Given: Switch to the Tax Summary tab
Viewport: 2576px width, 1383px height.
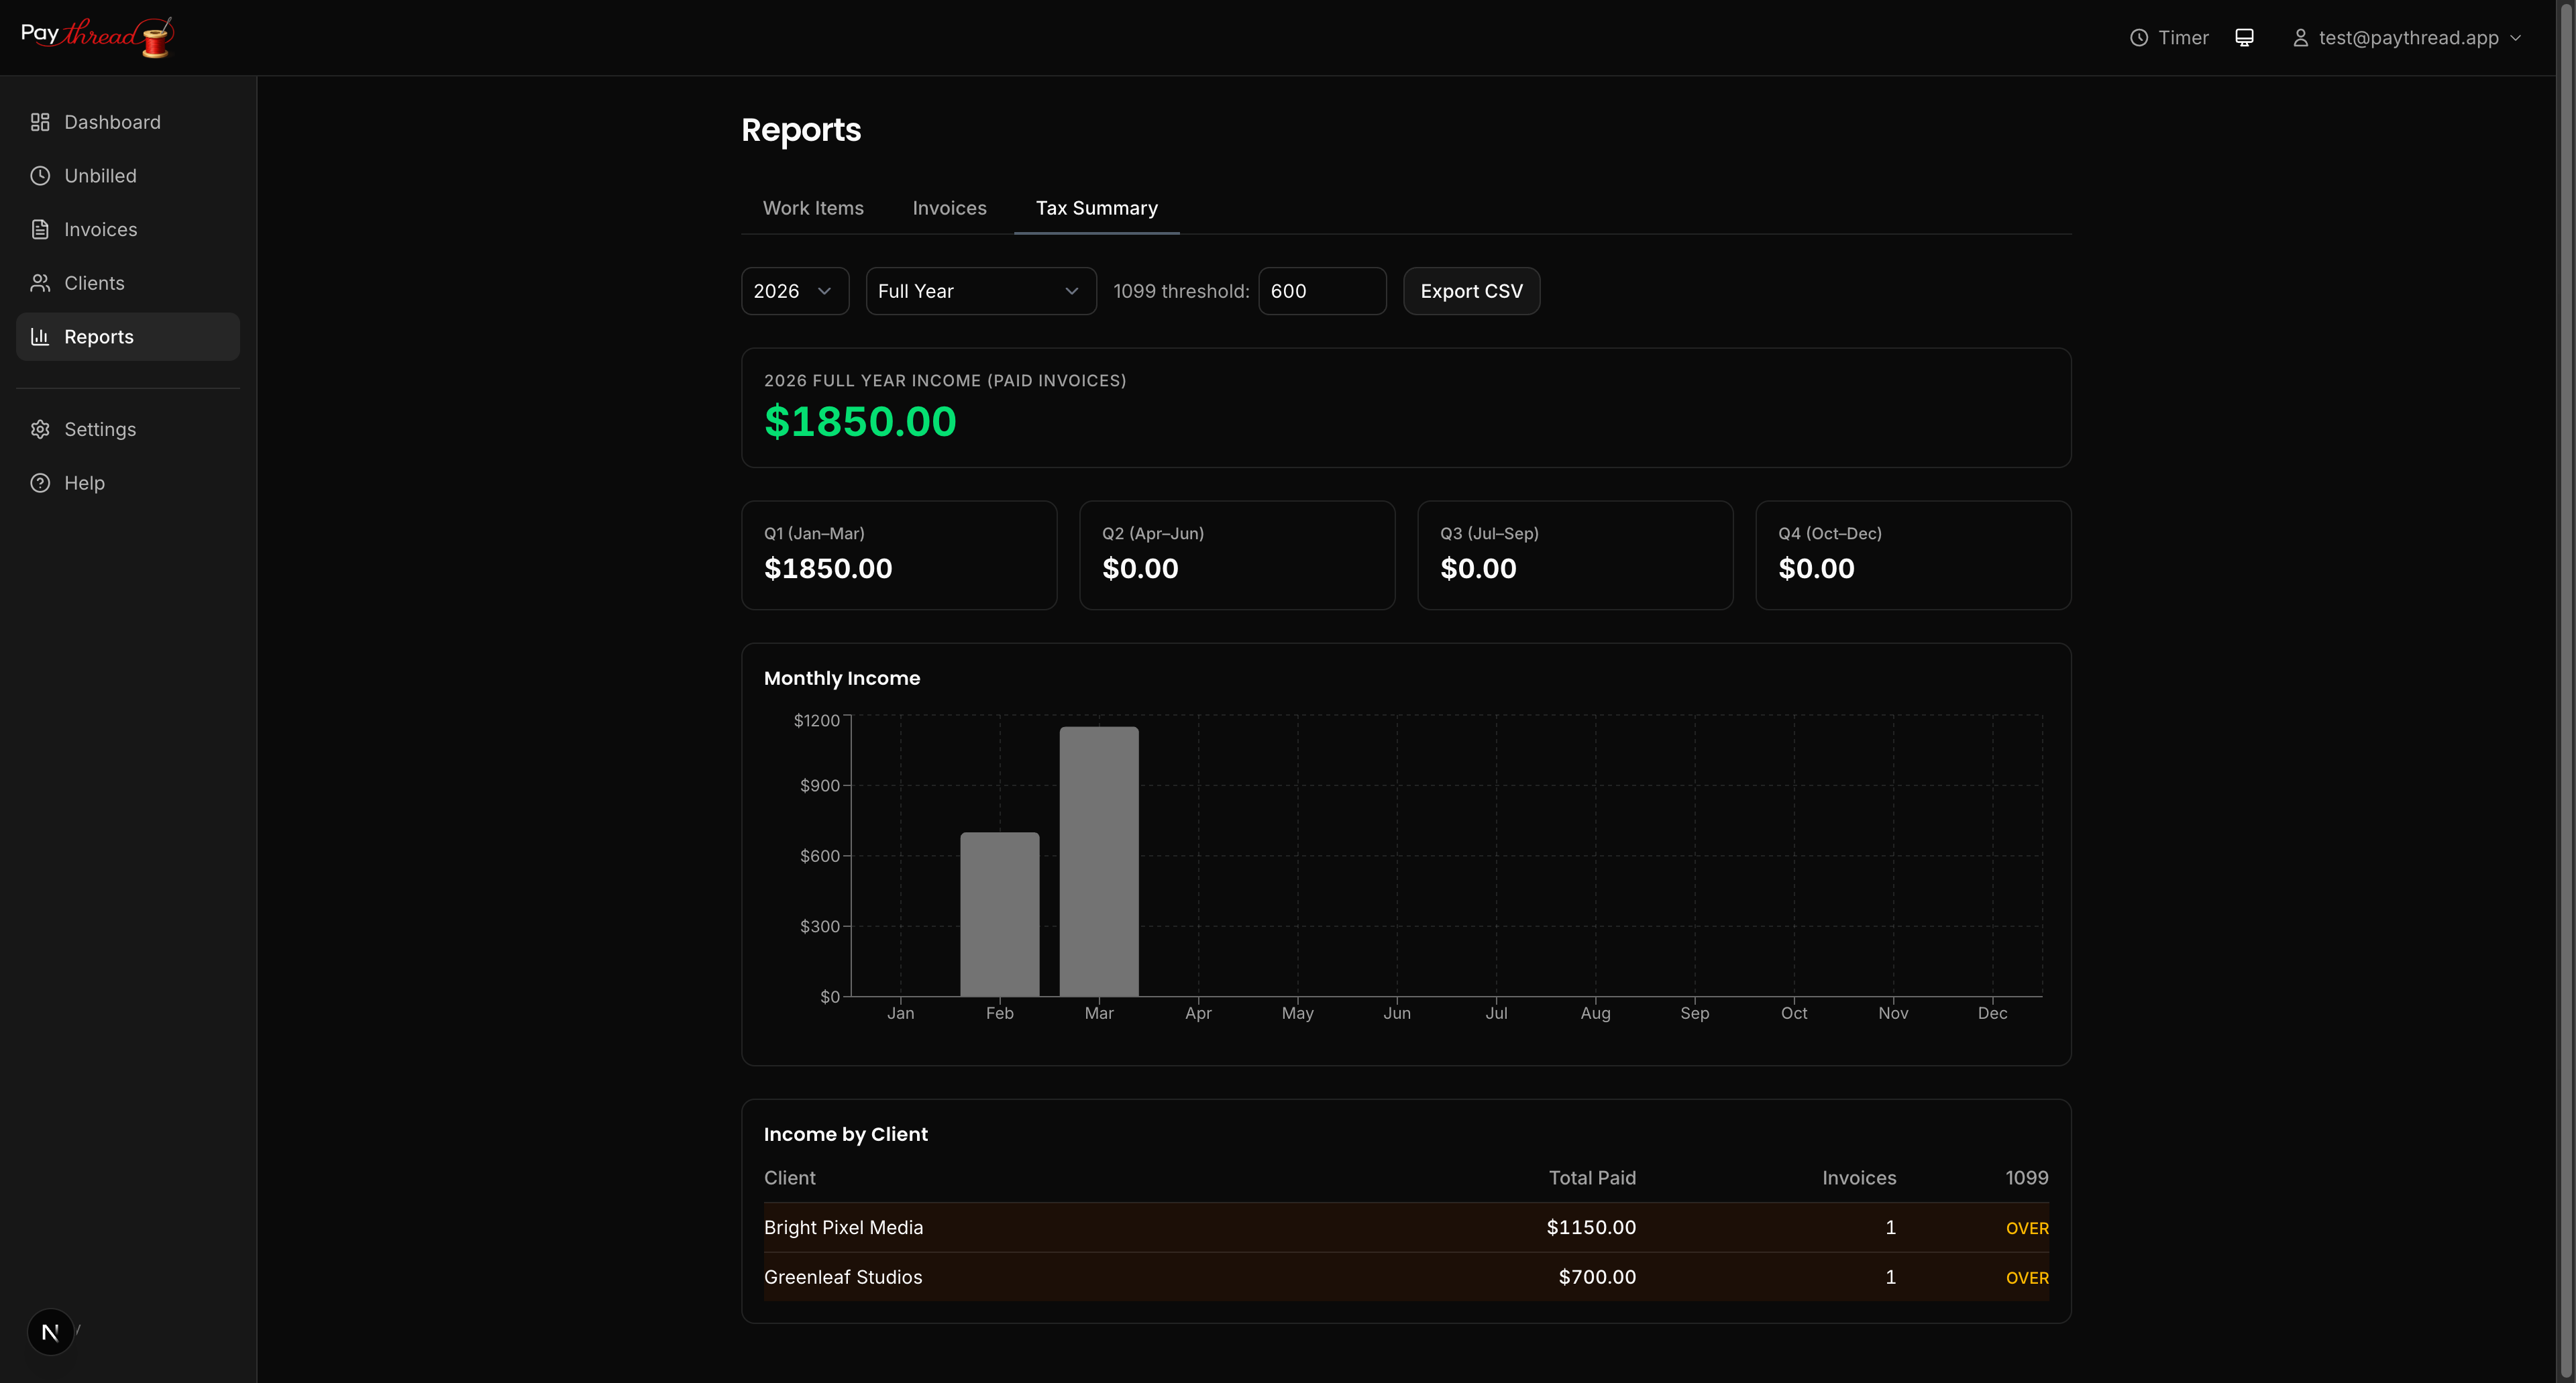Looking at the screenshot, I should coord(1096,208).
